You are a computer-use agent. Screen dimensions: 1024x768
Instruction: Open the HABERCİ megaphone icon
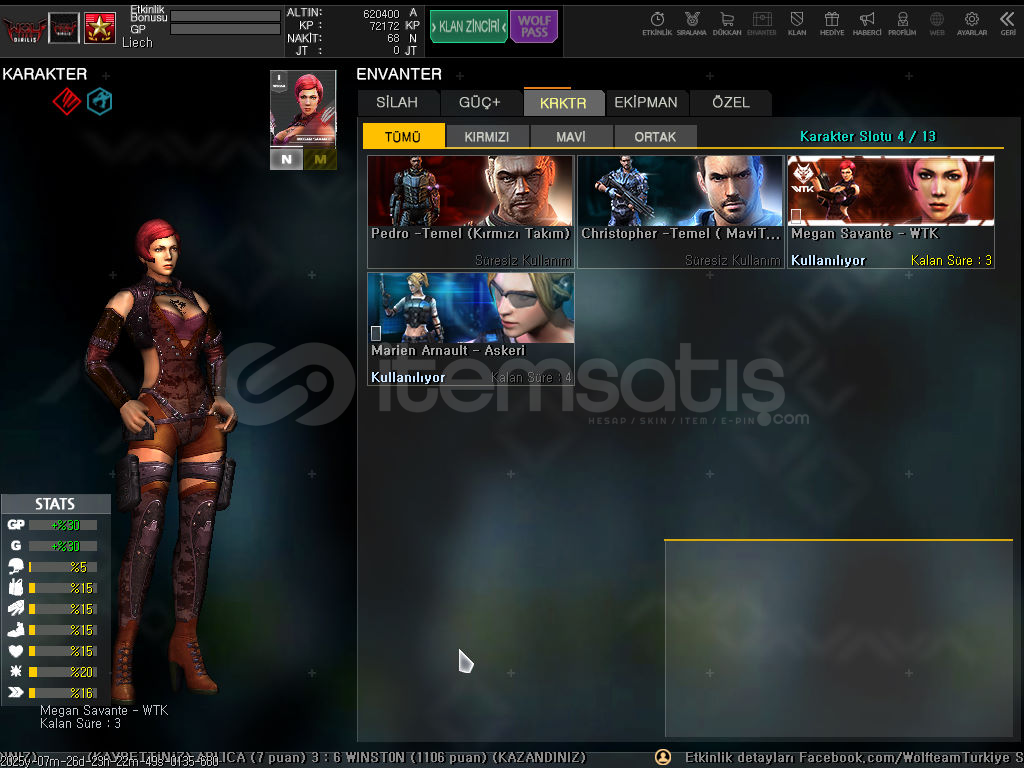(x=867, y=24)
